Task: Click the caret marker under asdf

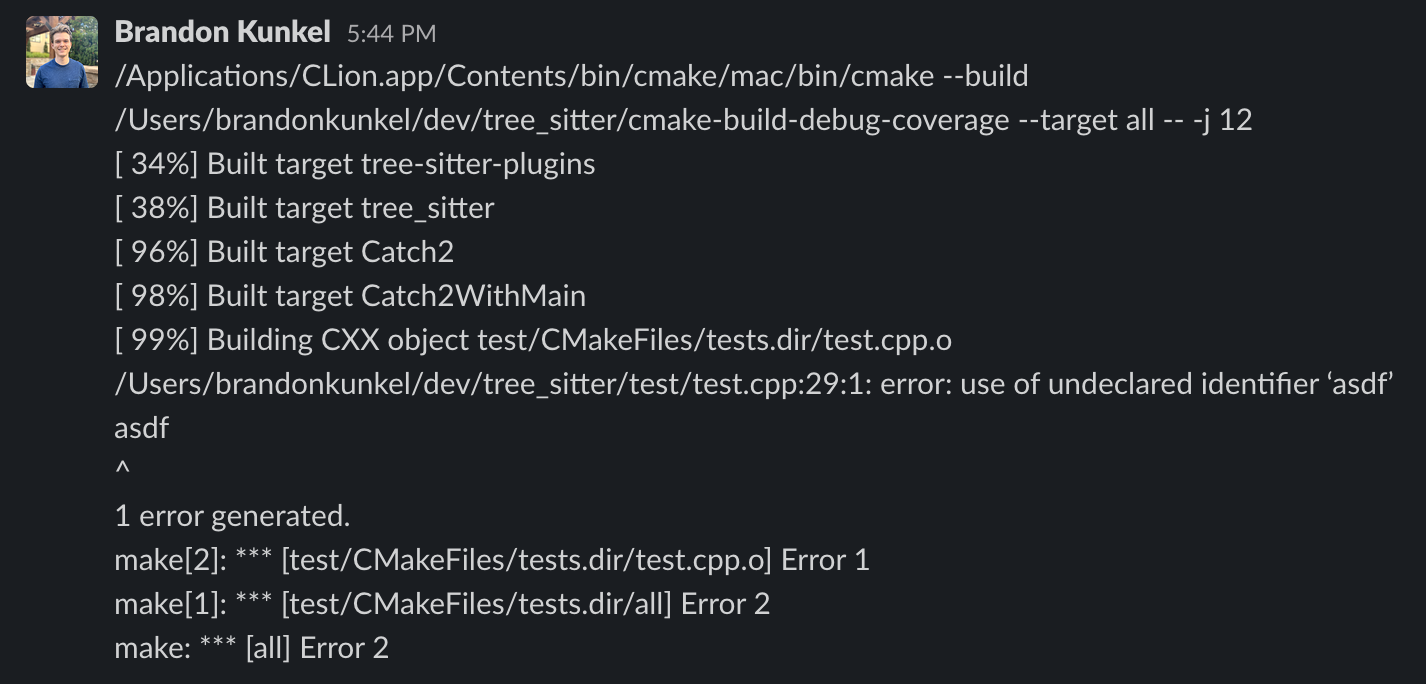Action: [123, 470]
